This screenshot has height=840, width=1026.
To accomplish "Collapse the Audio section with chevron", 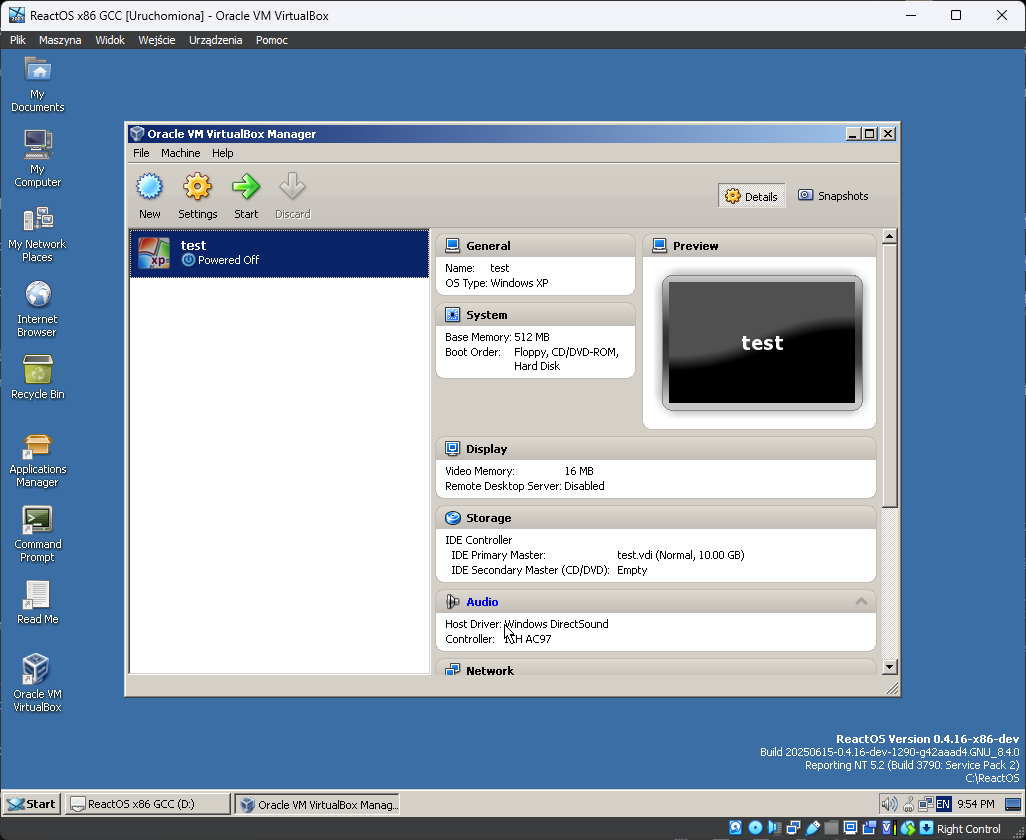I will 861,601.
